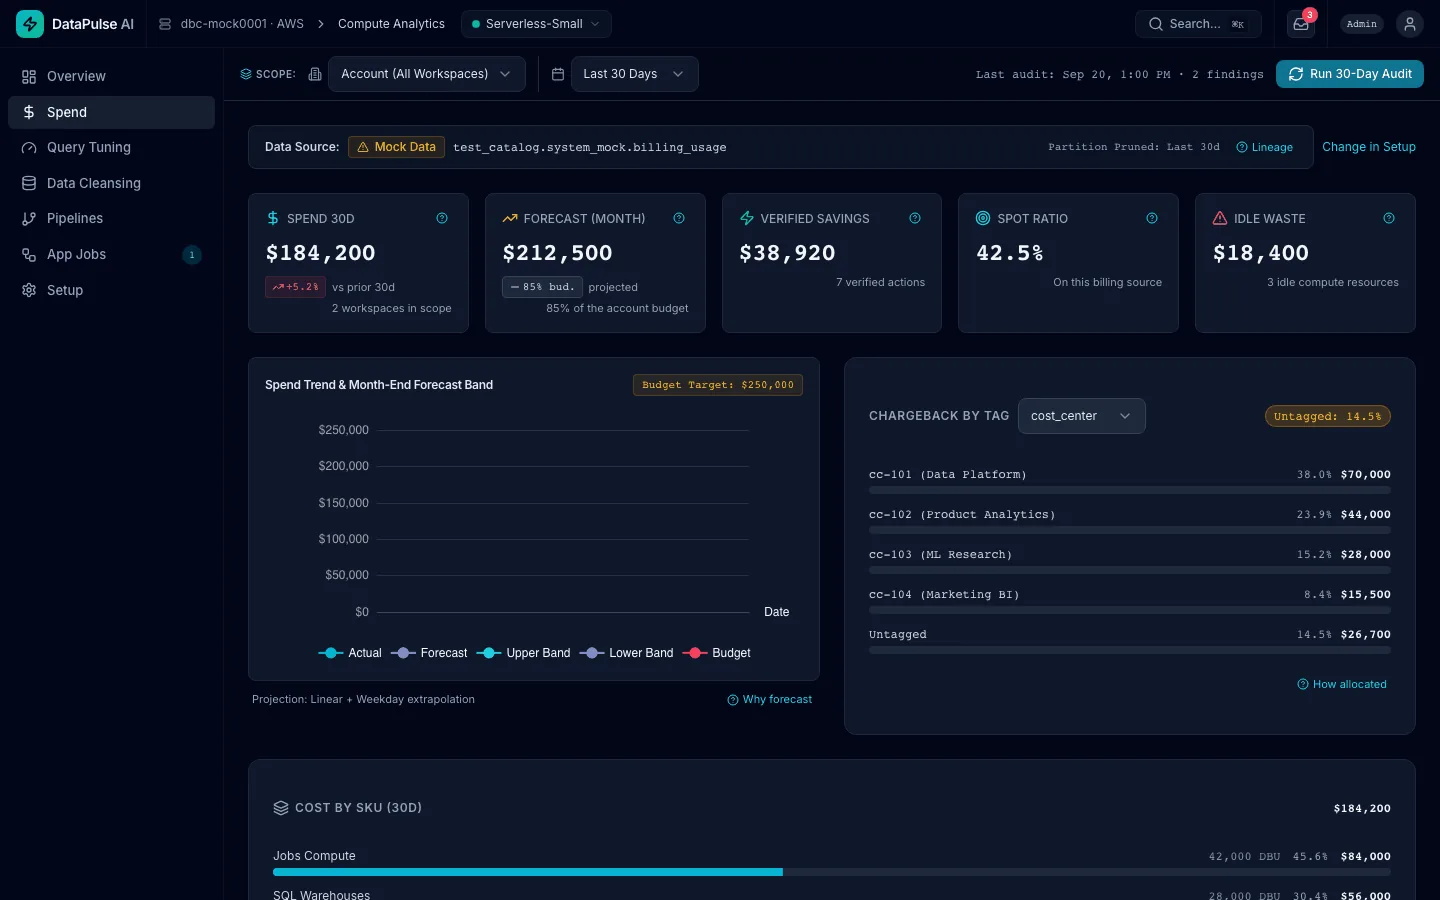This screenshot has height=900, width=1440.
Task: Click the warning triangle icon on Idle Waste card
Action: (x=1220, y=218)
